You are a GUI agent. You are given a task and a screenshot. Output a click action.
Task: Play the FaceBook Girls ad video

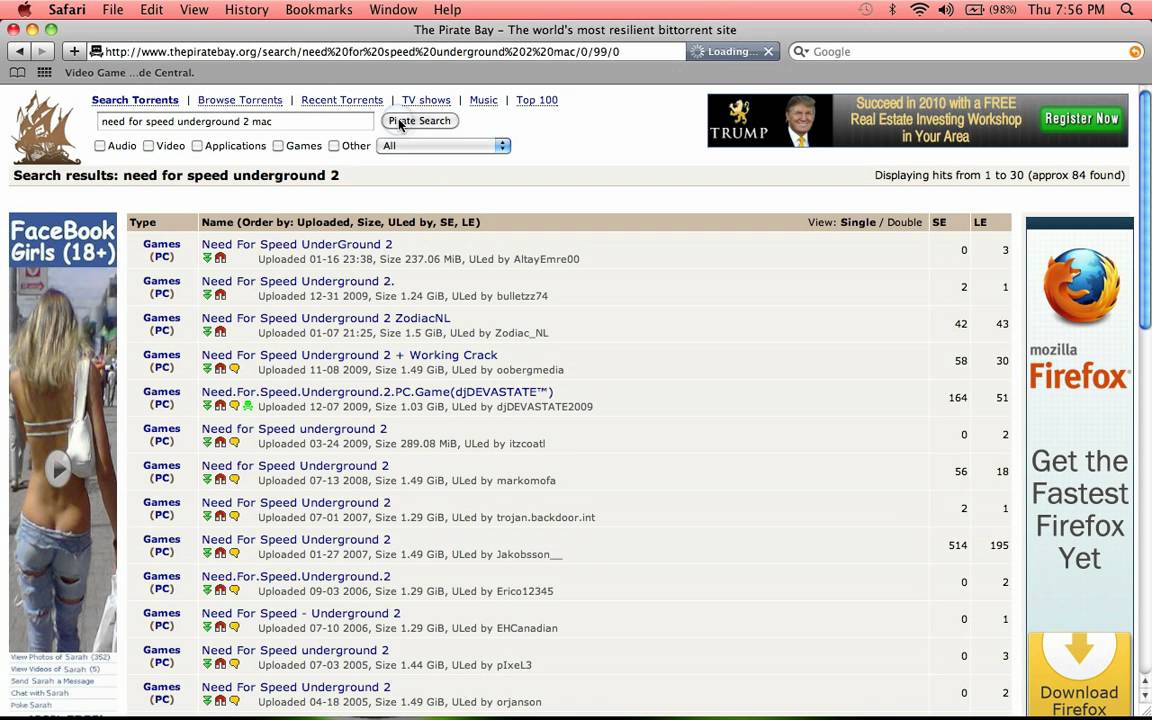tap(58, 468)
